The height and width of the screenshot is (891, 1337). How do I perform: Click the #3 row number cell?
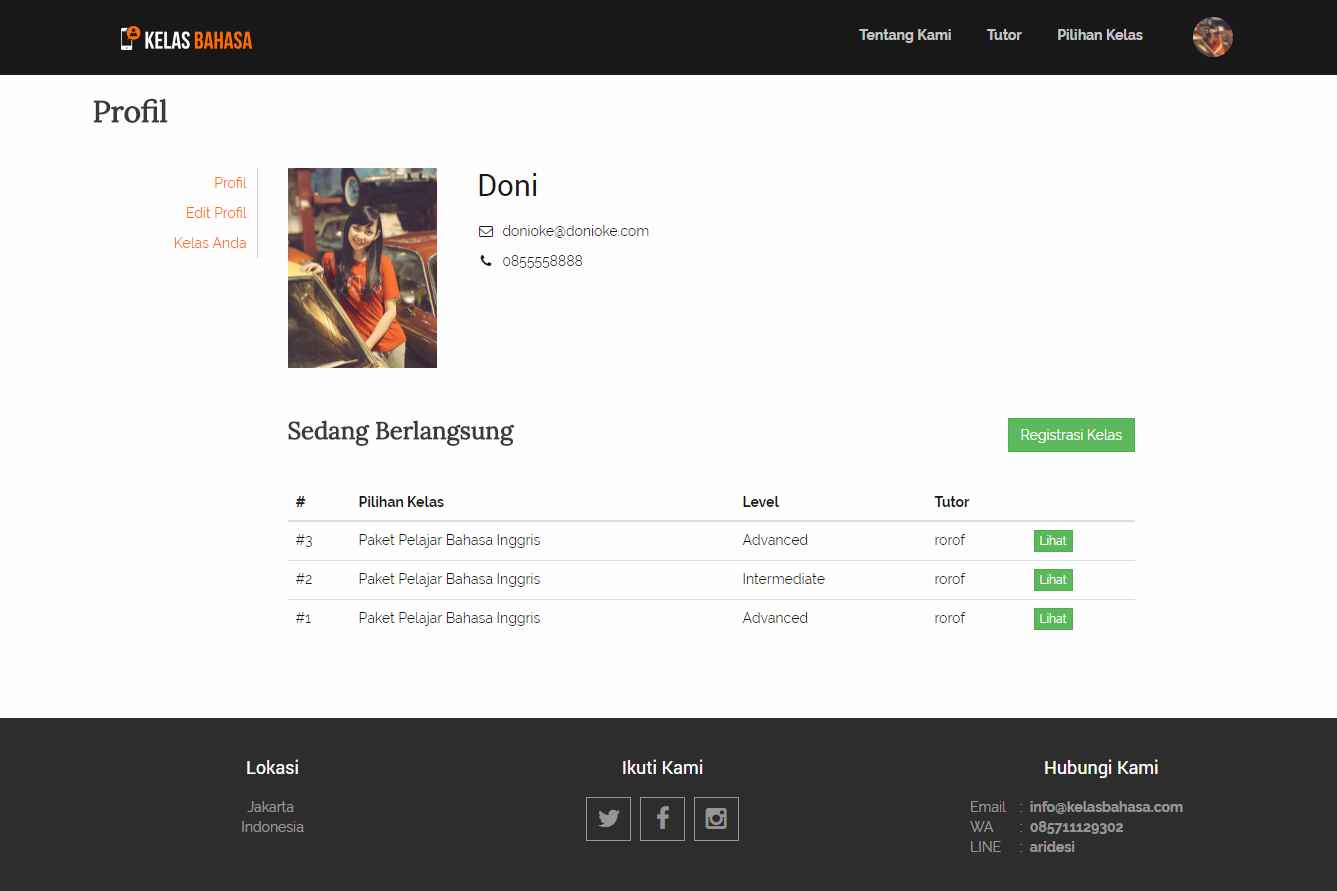tap(304, 541)
